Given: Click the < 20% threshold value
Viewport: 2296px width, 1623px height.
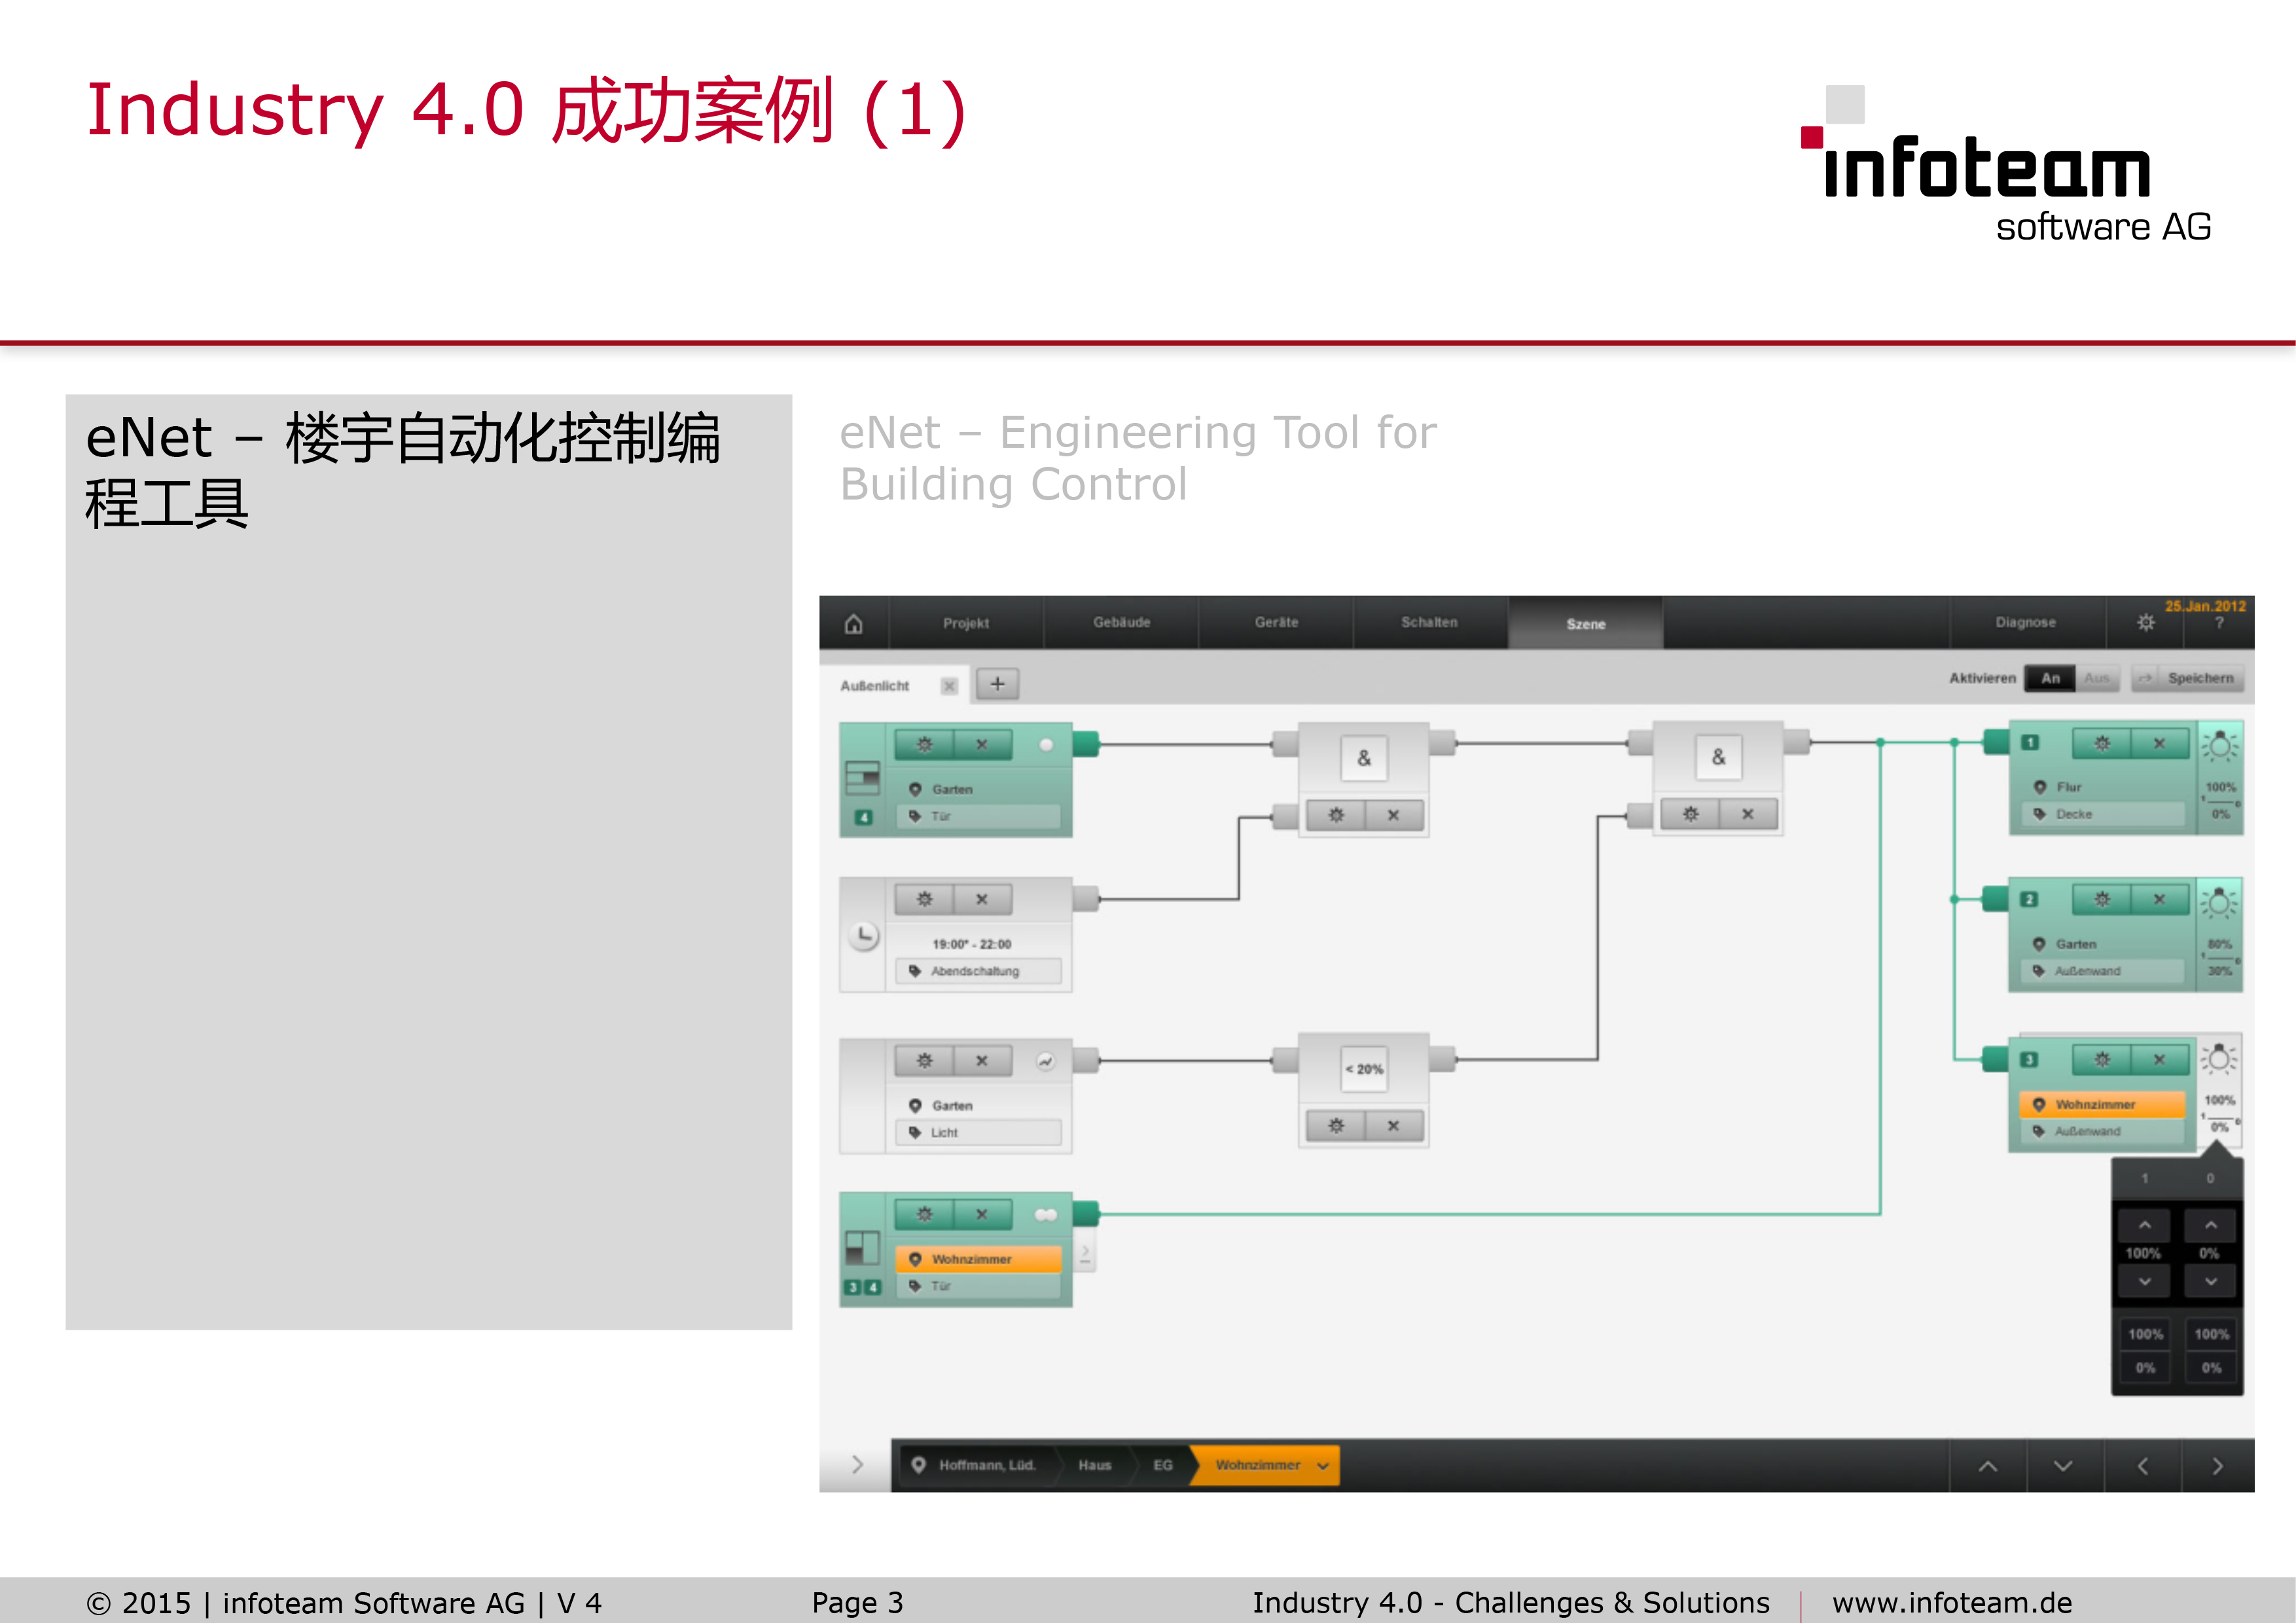Looking at the screenshot, I should pos(1364,1069).
